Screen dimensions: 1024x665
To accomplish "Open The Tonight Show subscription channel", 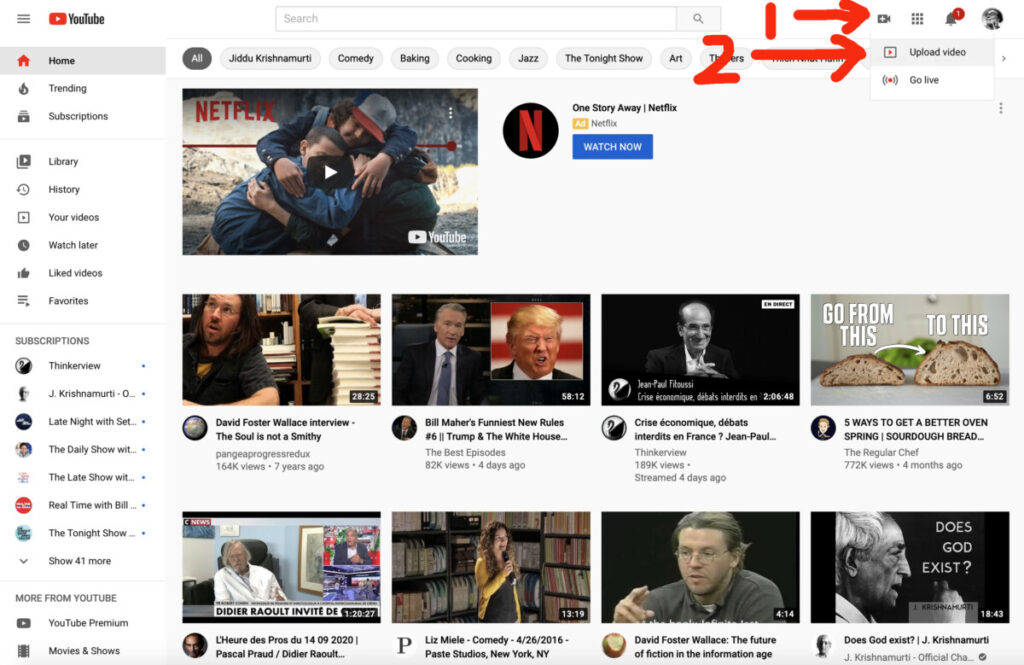I will [x=83, y=533].
